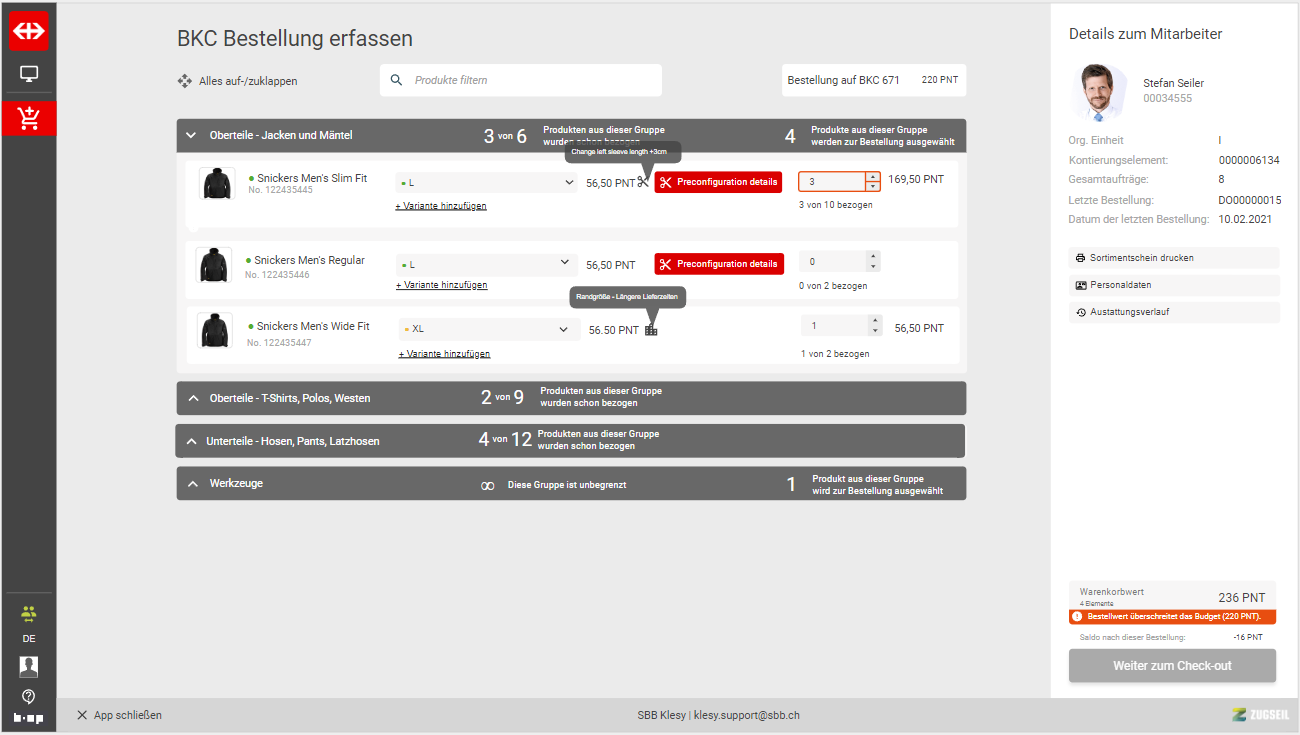1300x735 pixels.
Task: Collapse Oberteile - Jacken und Mäntel group
Action: (x=193, y=135)
